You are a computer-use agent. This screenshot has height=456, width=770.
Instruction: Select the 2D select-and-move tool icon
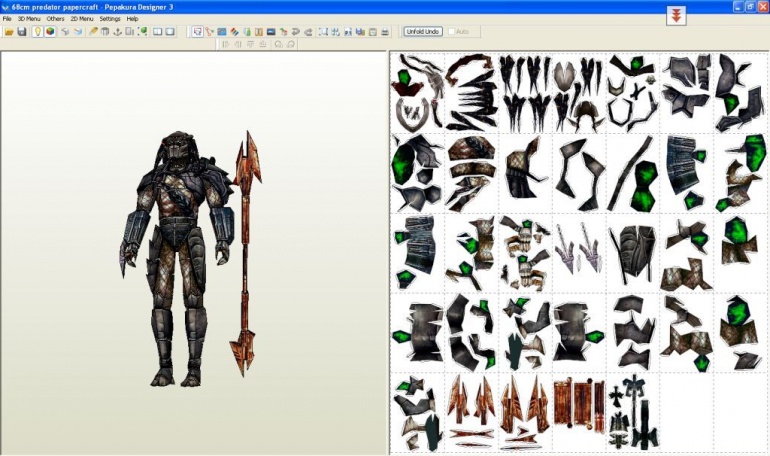197,32
